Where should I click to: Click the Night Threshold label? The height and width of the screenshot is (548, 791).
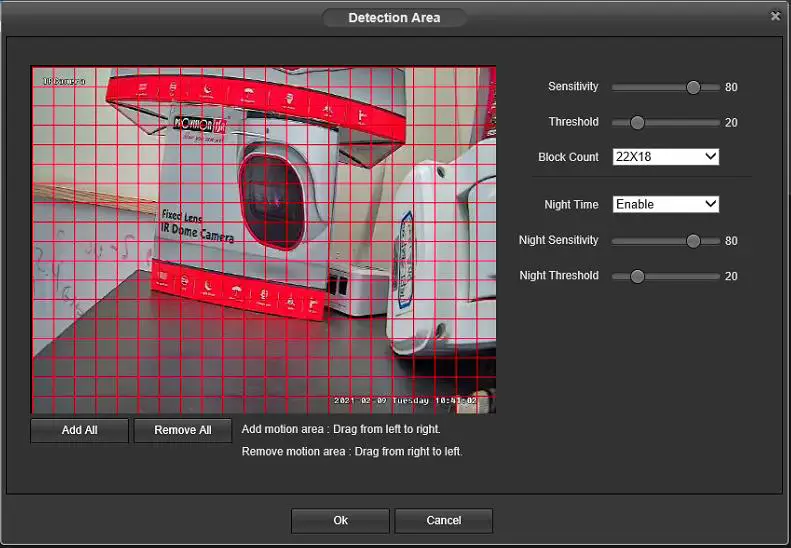pos(559,276)
